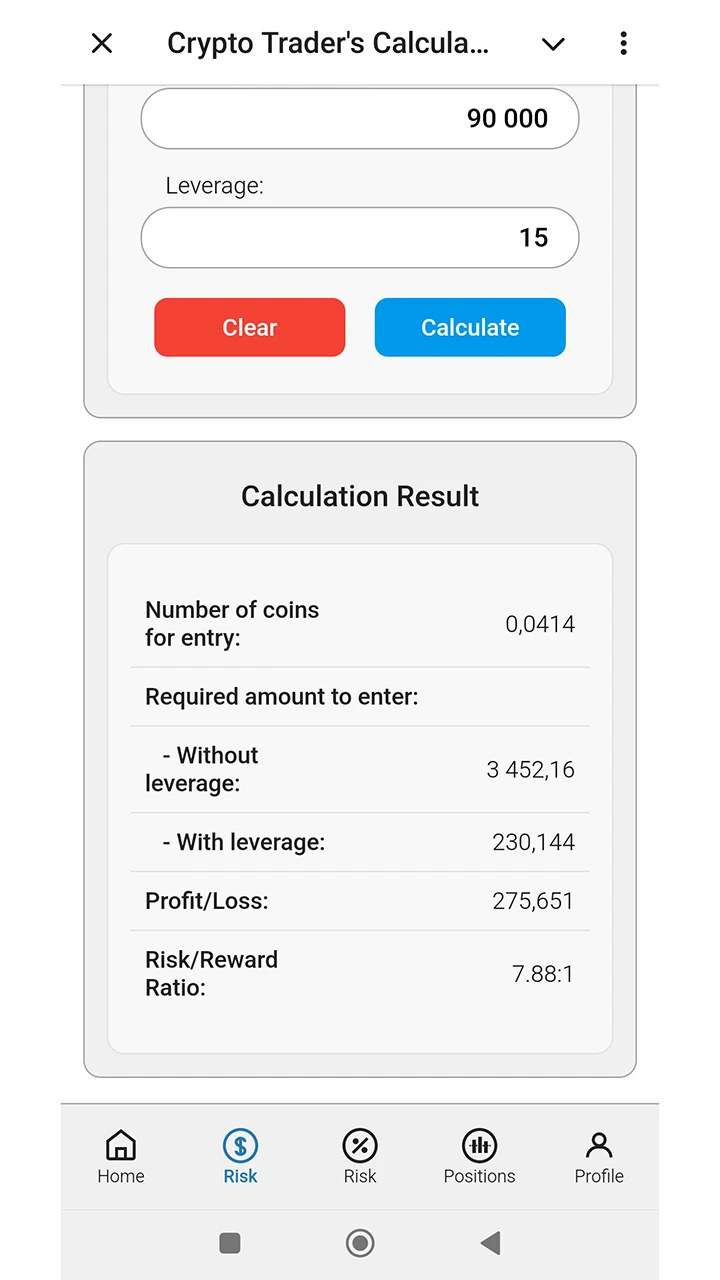This screenshot has height=1280, width=720.
Task: Click the blue Calculate button
Action: pos(470,327)
